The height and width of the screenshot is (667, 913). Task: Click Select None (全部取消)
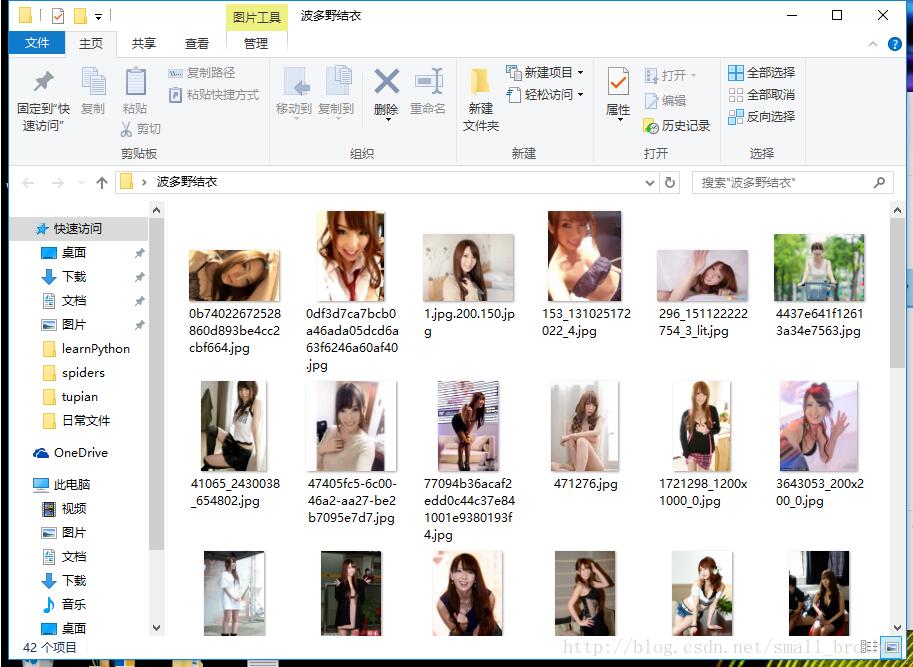point(762,94)
